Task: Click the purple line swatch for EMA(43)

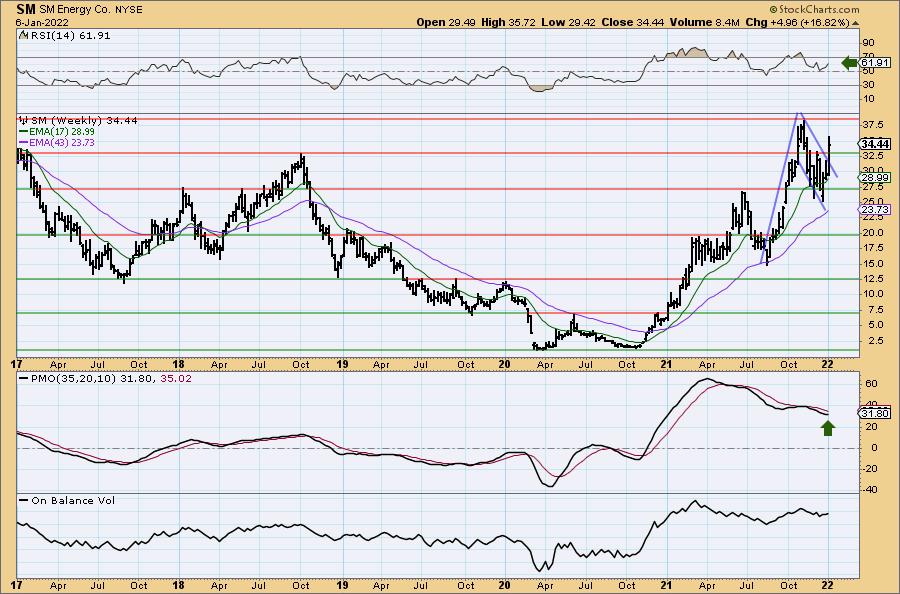Action: (24, 142)
